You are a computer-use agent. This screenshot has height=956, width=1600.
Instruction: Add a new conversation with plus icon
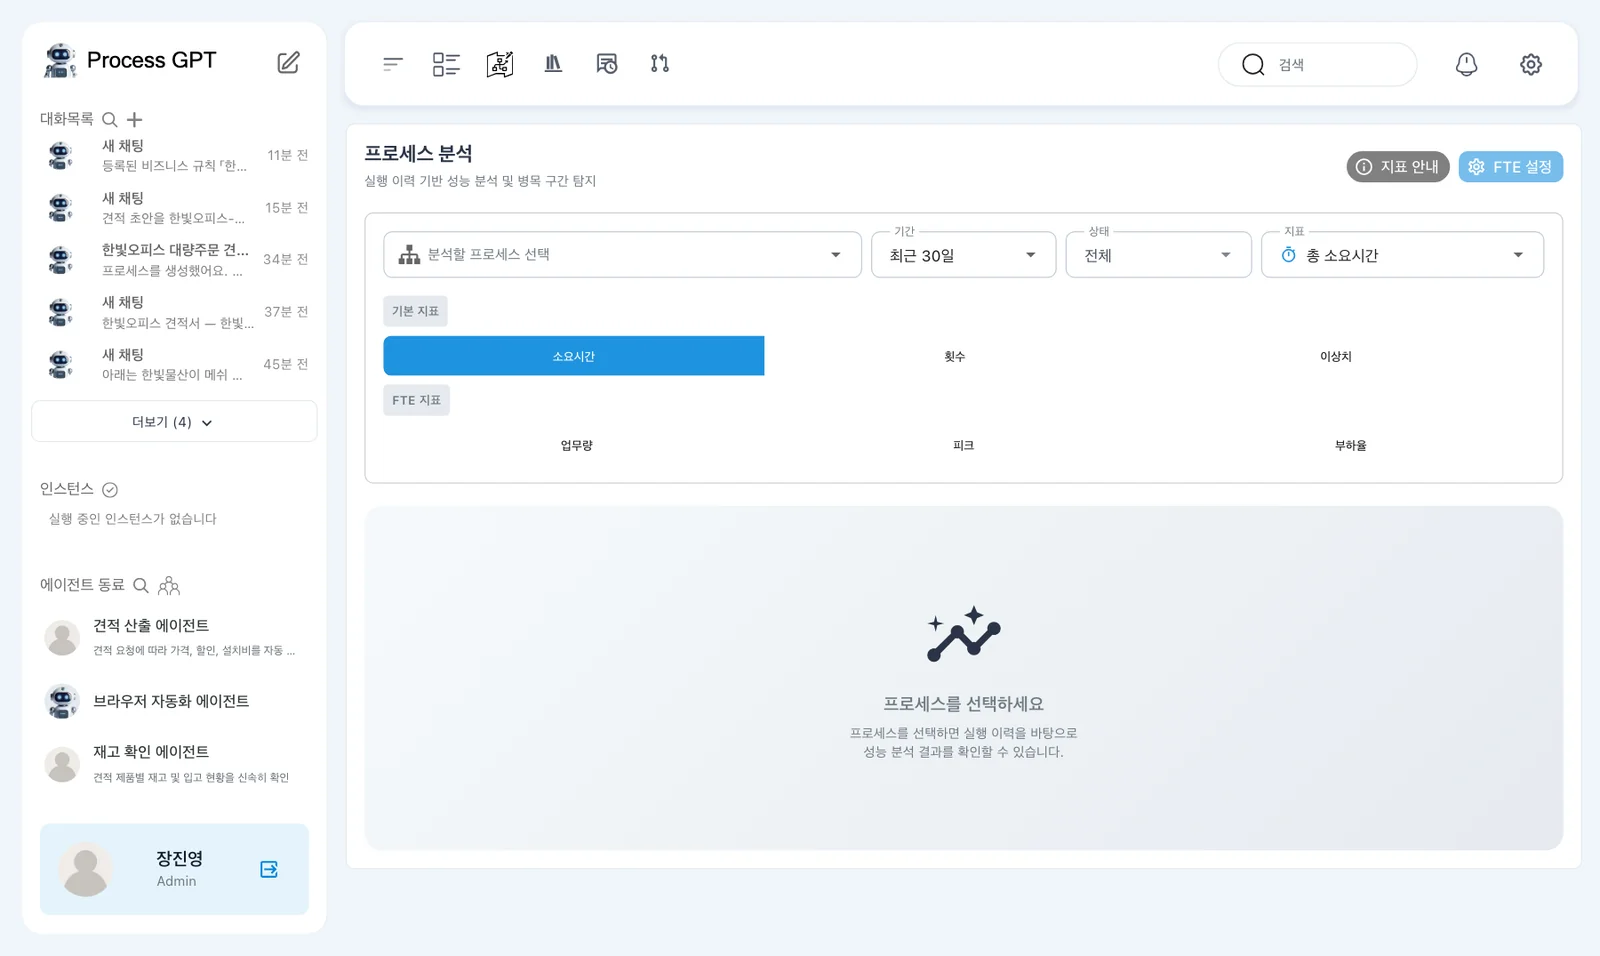(134, 119)
